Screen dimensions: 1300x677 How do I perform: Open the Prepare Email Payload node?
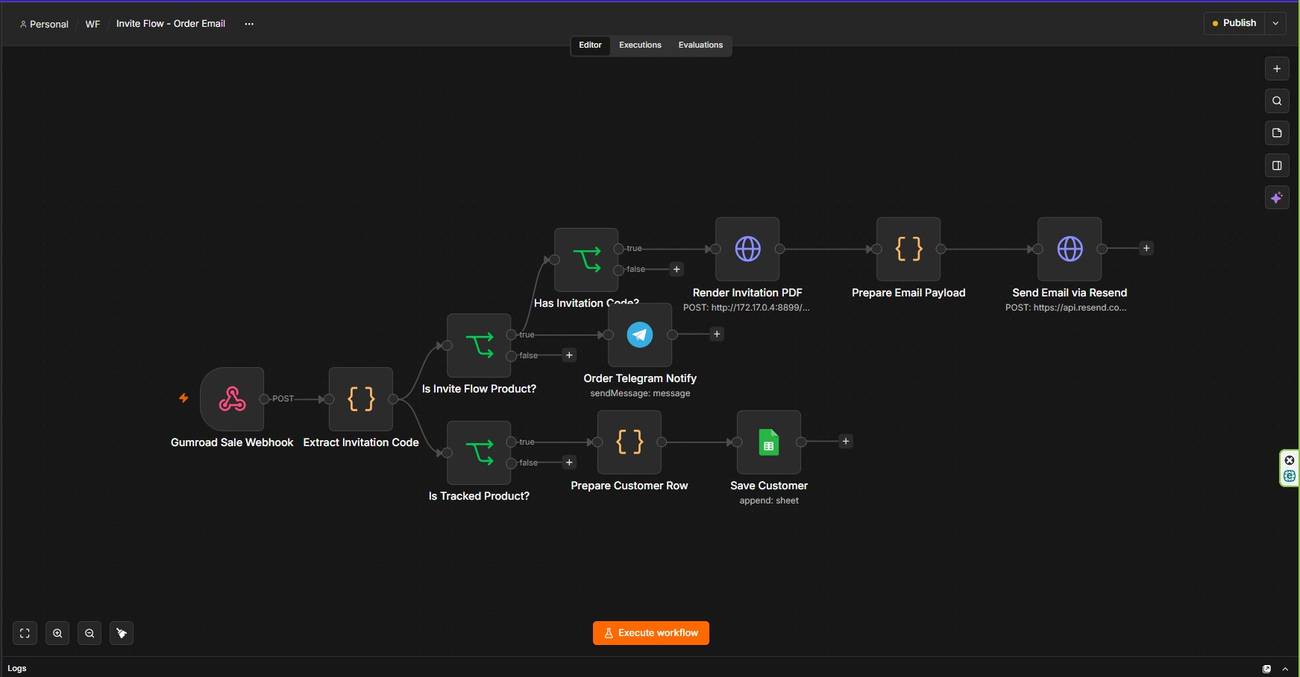pos(908,249)
